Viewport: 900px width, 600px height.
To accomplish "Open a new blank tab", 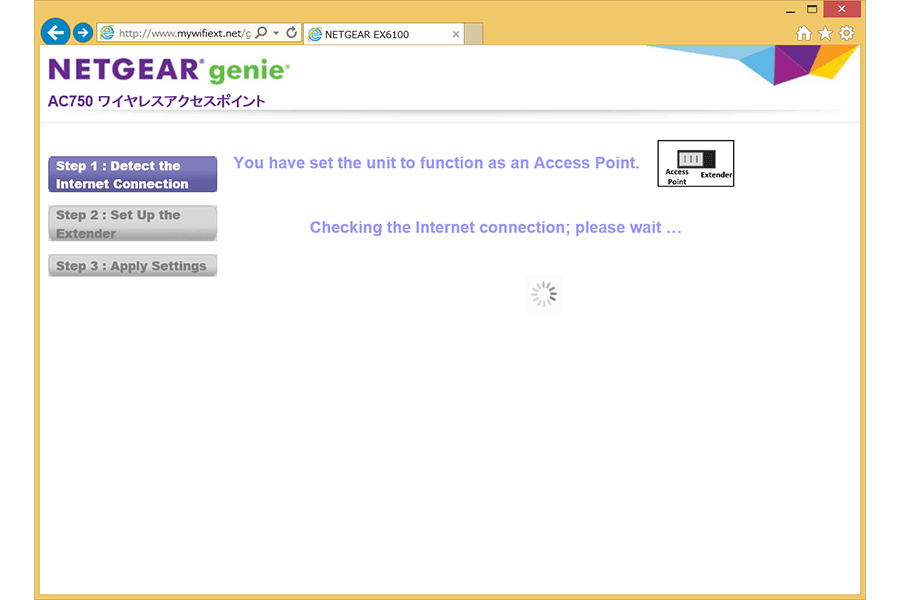I will (x=474, y=34).
